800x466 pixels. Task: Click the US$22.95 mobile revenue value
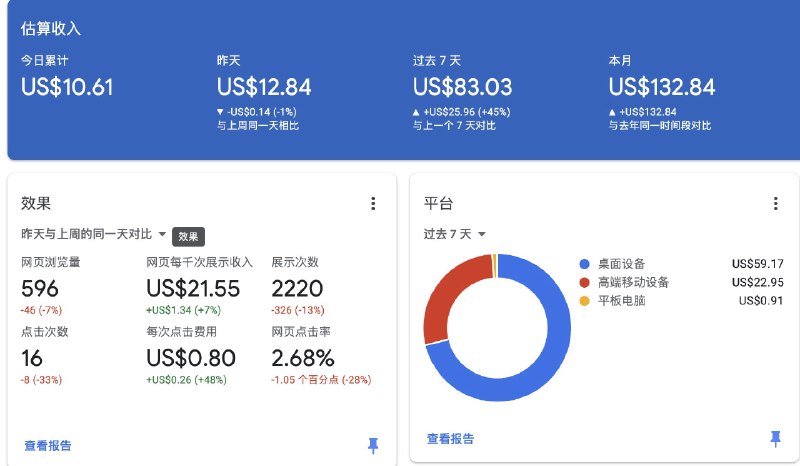click(x=758, y=282)
